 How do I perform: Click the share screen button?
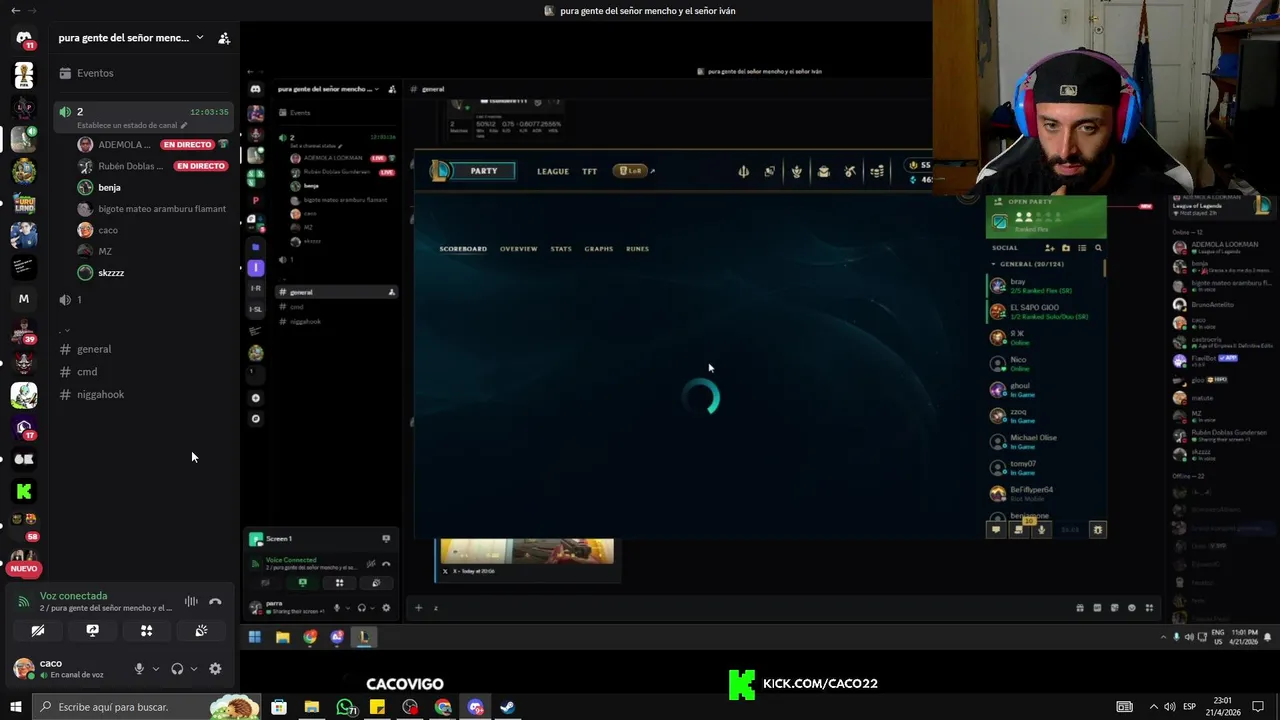coord(92,631)
